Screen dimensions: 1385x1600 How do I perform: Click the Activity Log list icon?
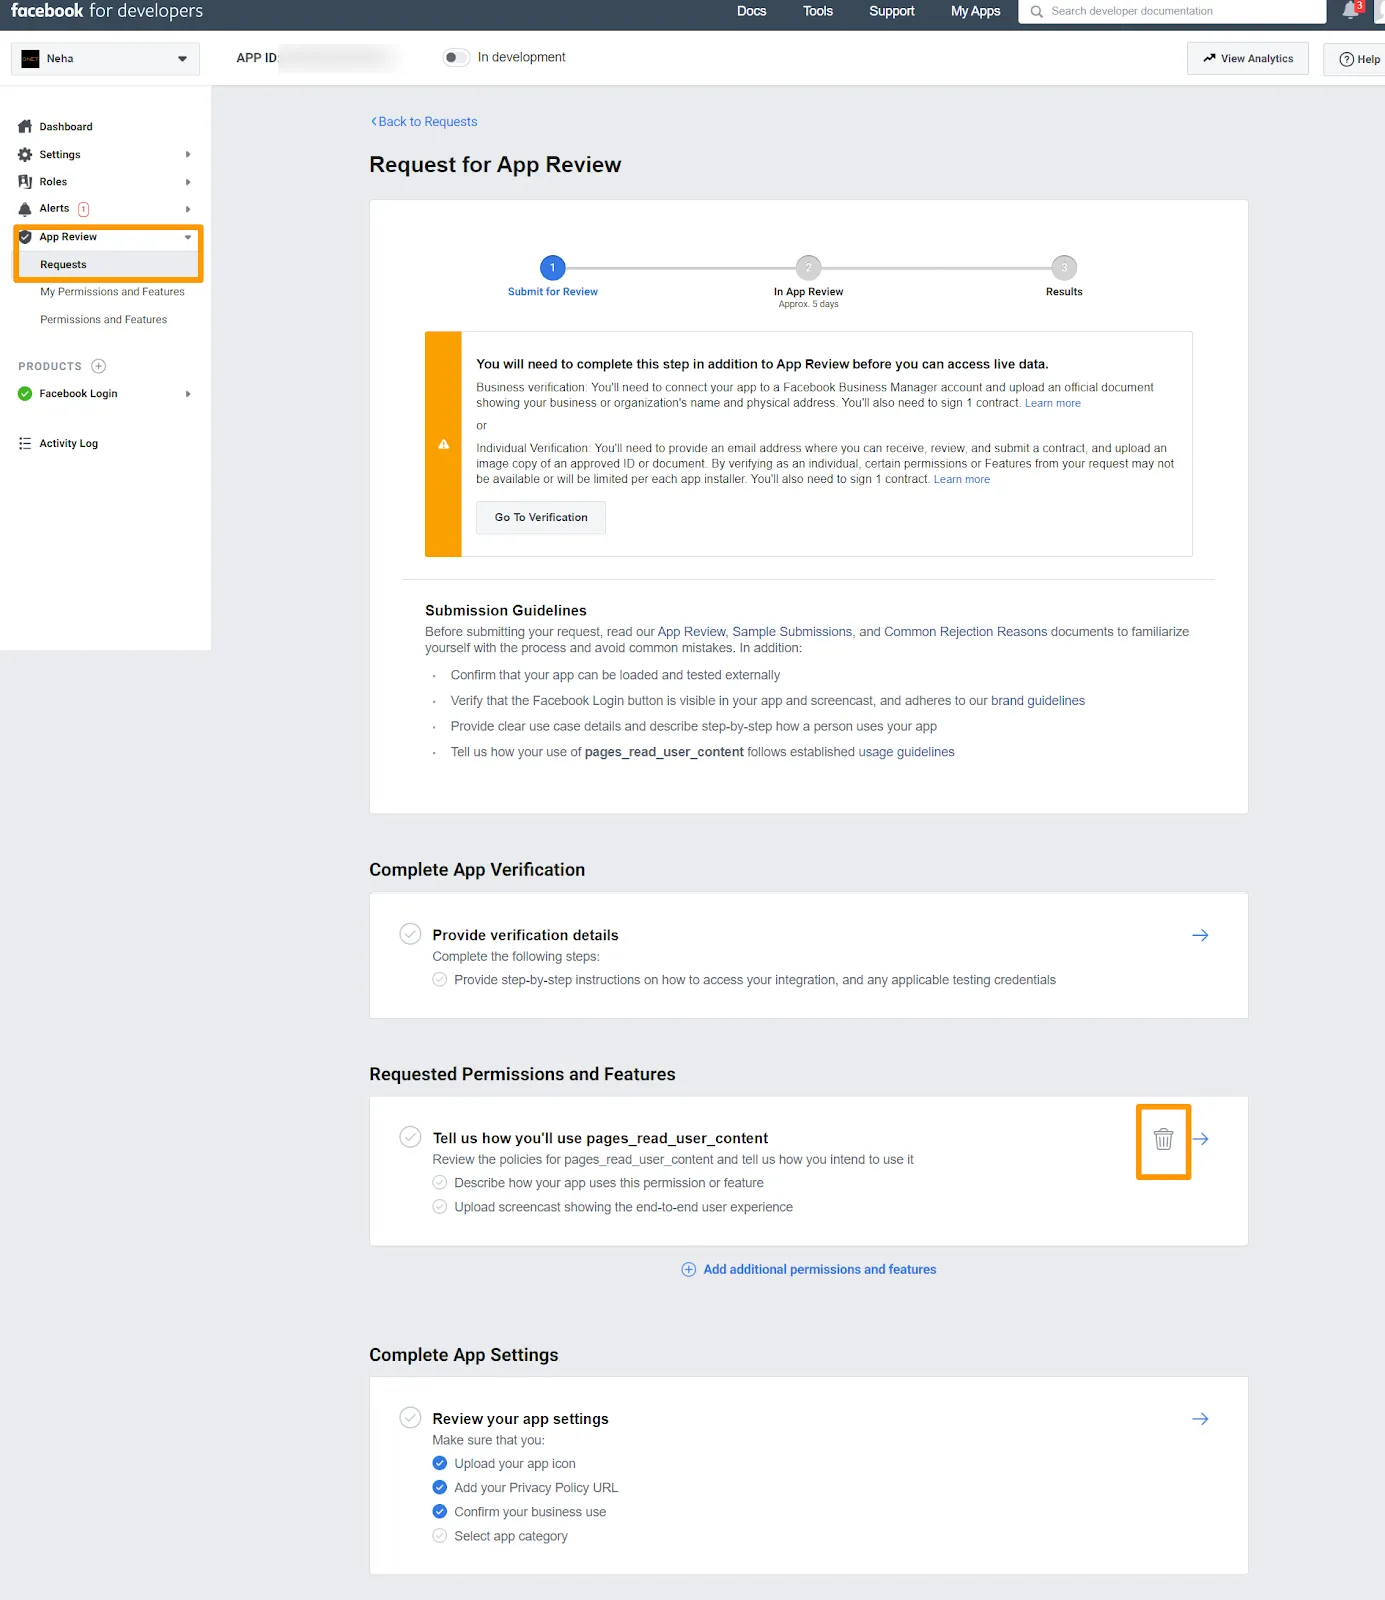tap(25, 444)
